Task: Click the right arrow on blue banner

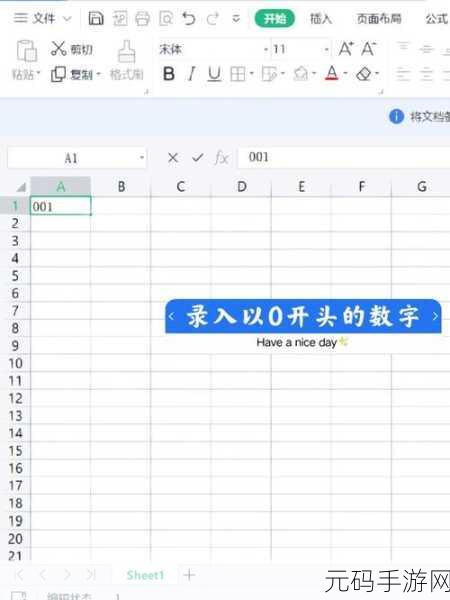Action: [435, 316]
